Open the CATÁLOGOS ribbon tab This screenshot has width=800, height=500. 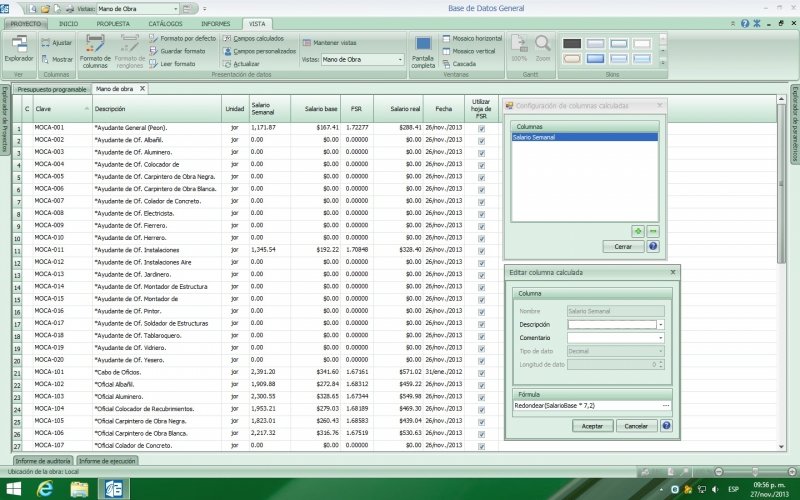(x=165, y=22)
